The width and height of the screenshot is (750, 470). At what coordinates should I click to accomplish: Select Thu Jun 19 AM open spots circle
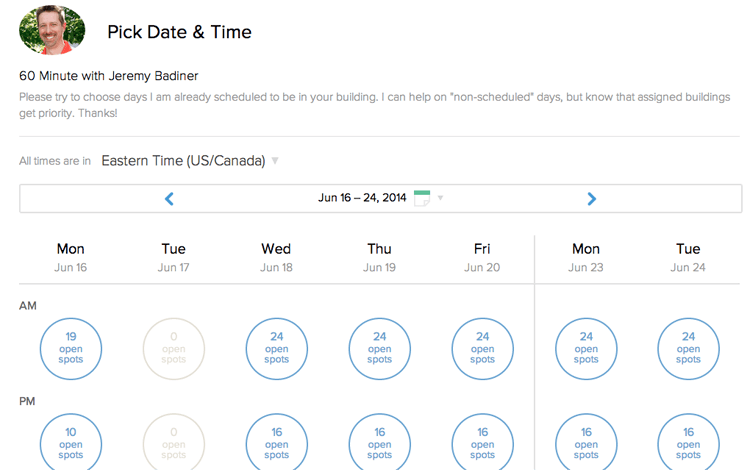pyautogui.click(x=379, y=349)
